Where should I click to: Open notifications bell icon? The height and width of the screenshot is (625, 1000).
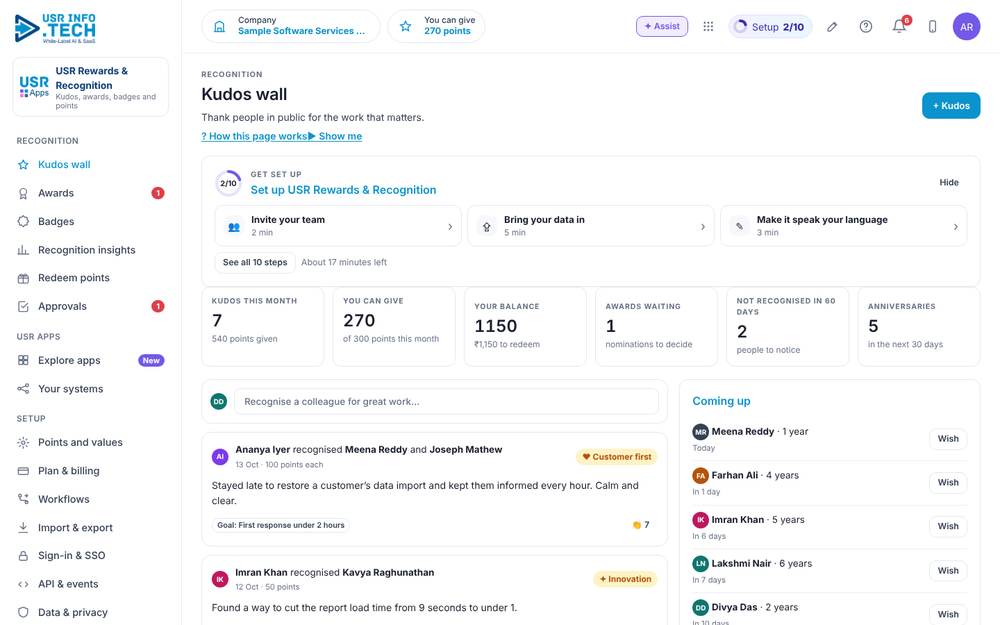899,26
